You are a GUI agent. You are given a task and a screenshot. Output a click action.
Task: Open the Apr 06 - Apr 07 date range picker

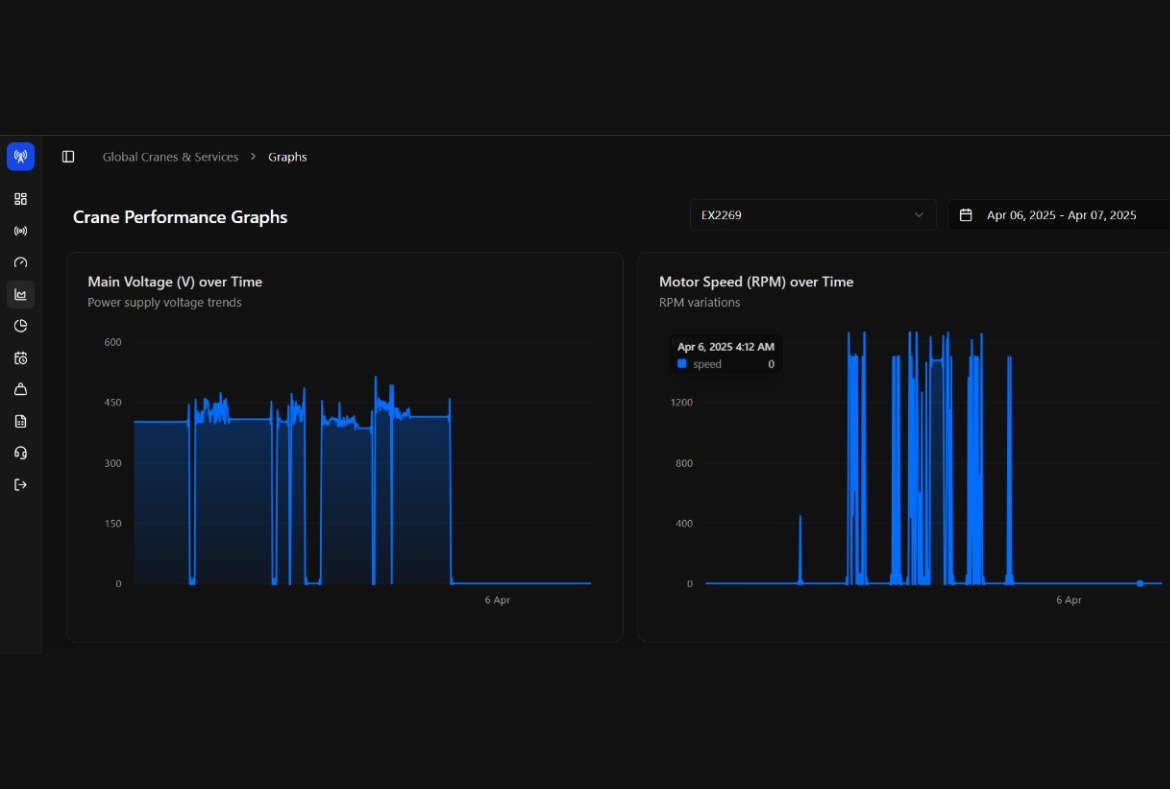[1060, 215]
